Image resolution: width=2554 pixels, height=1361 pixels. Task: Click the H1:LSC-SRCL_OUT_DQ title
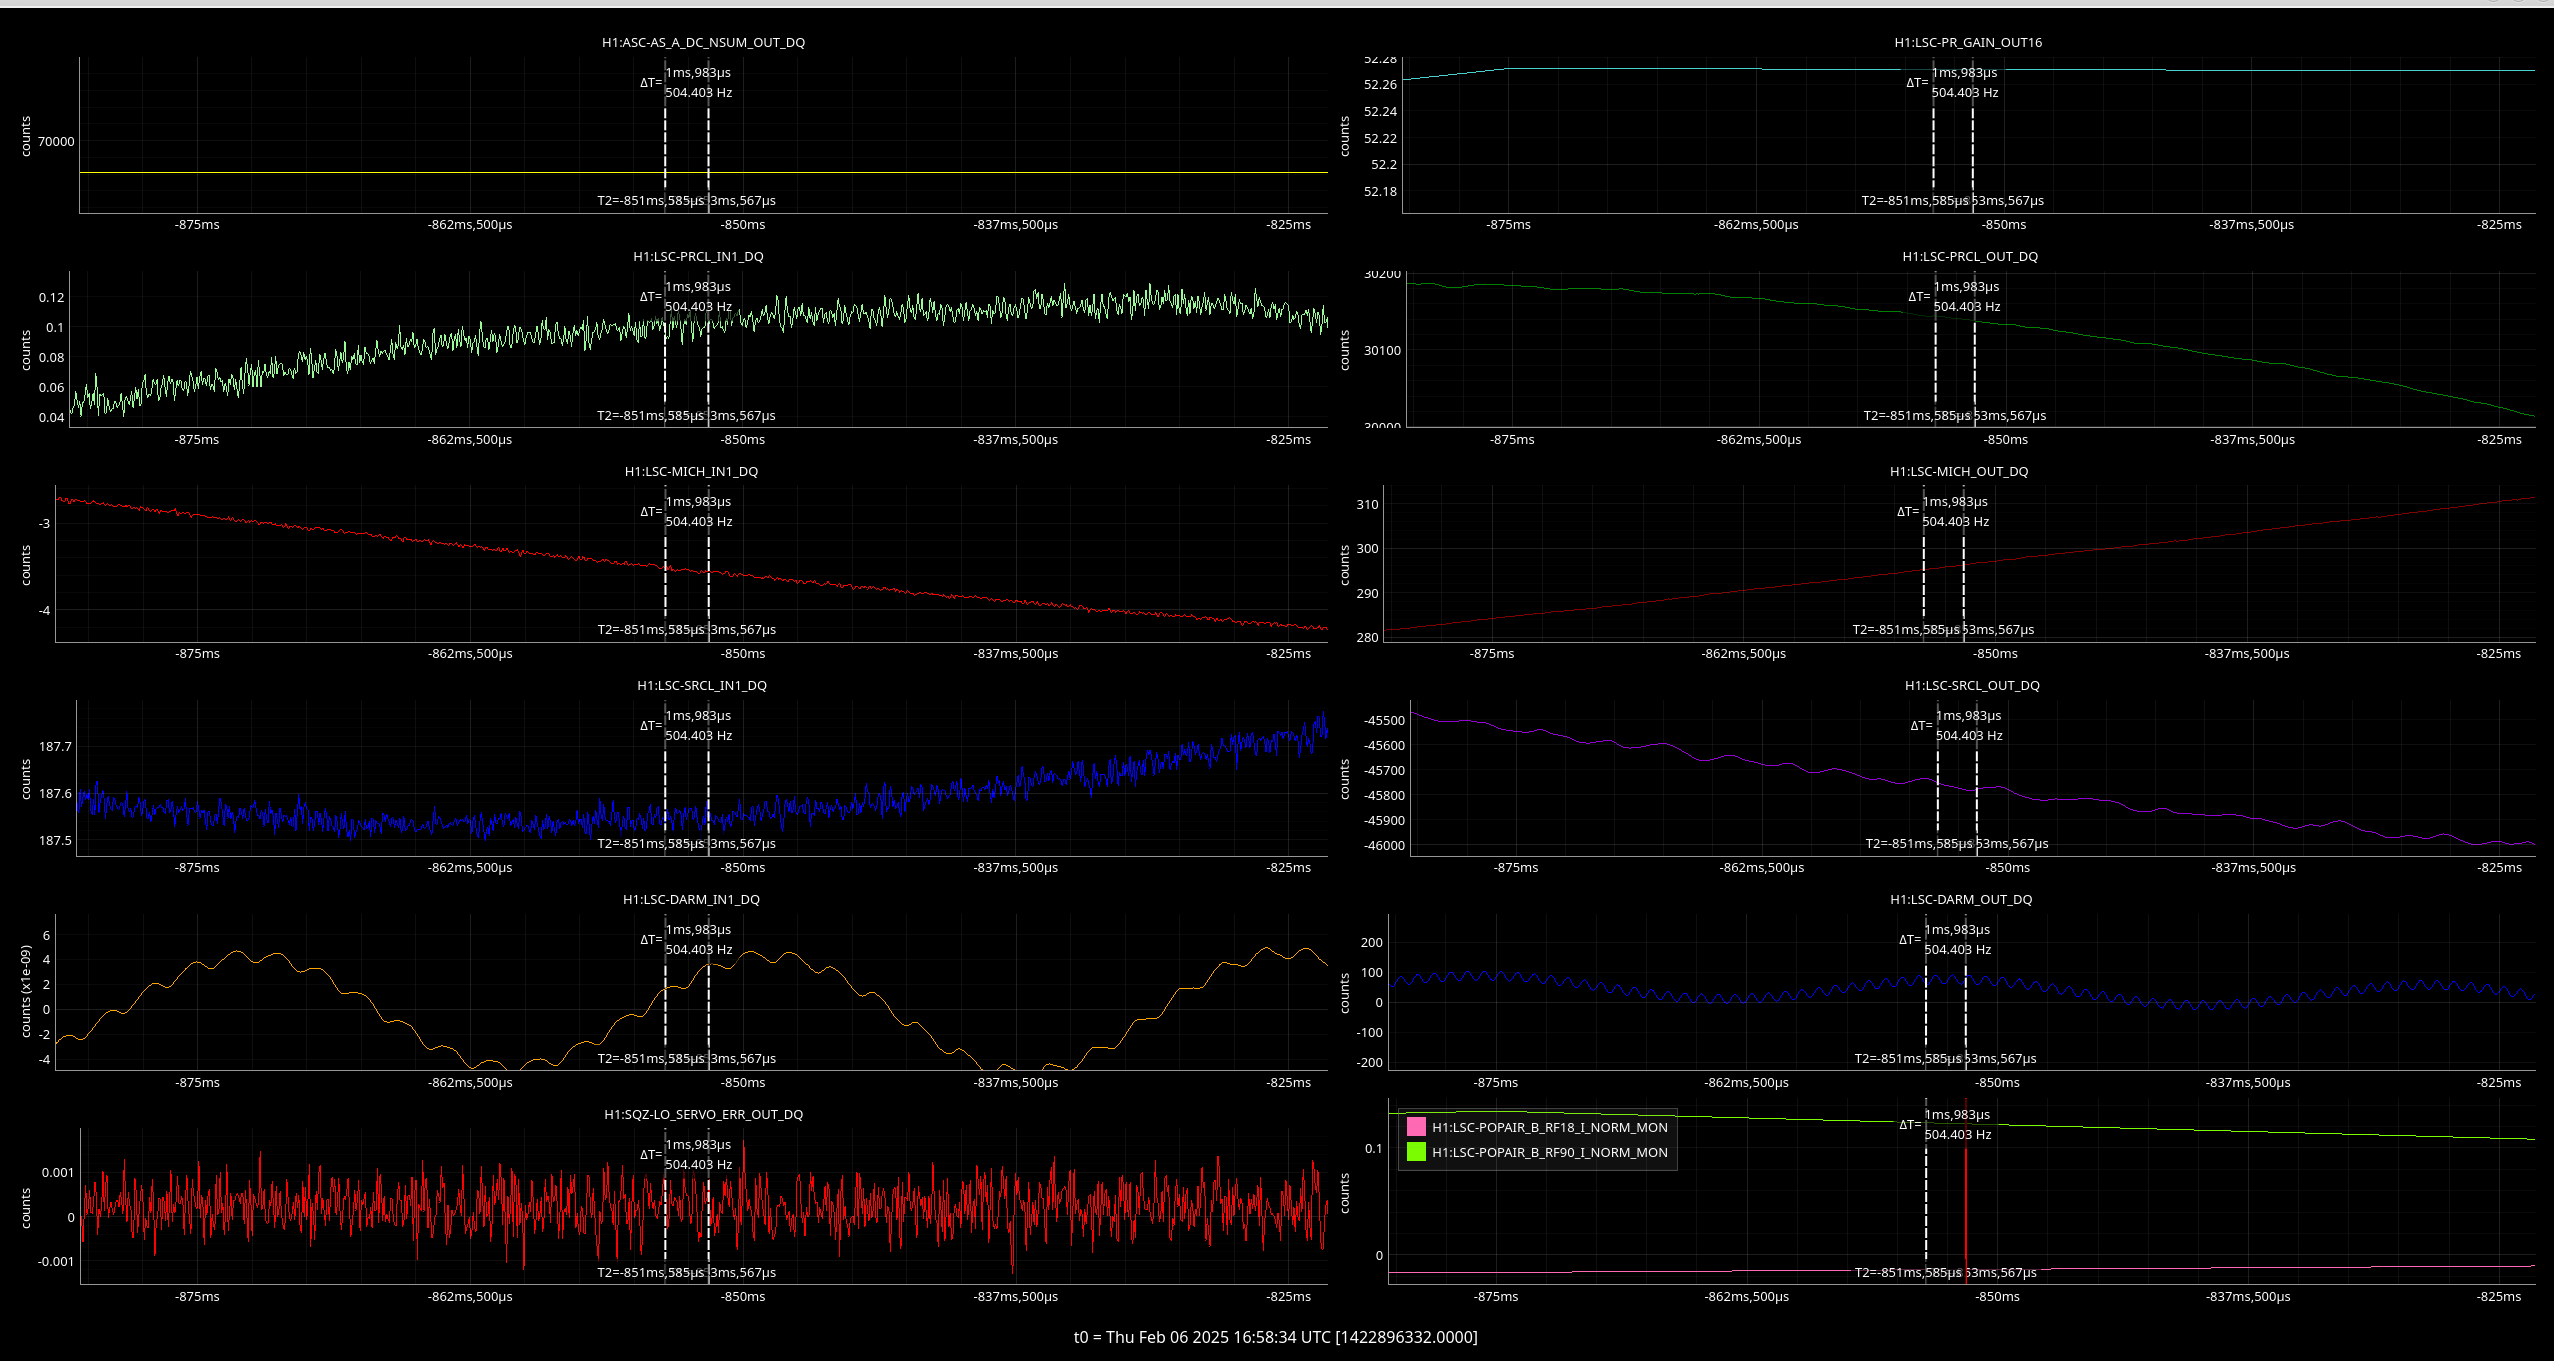click(x=1972, y=686)
